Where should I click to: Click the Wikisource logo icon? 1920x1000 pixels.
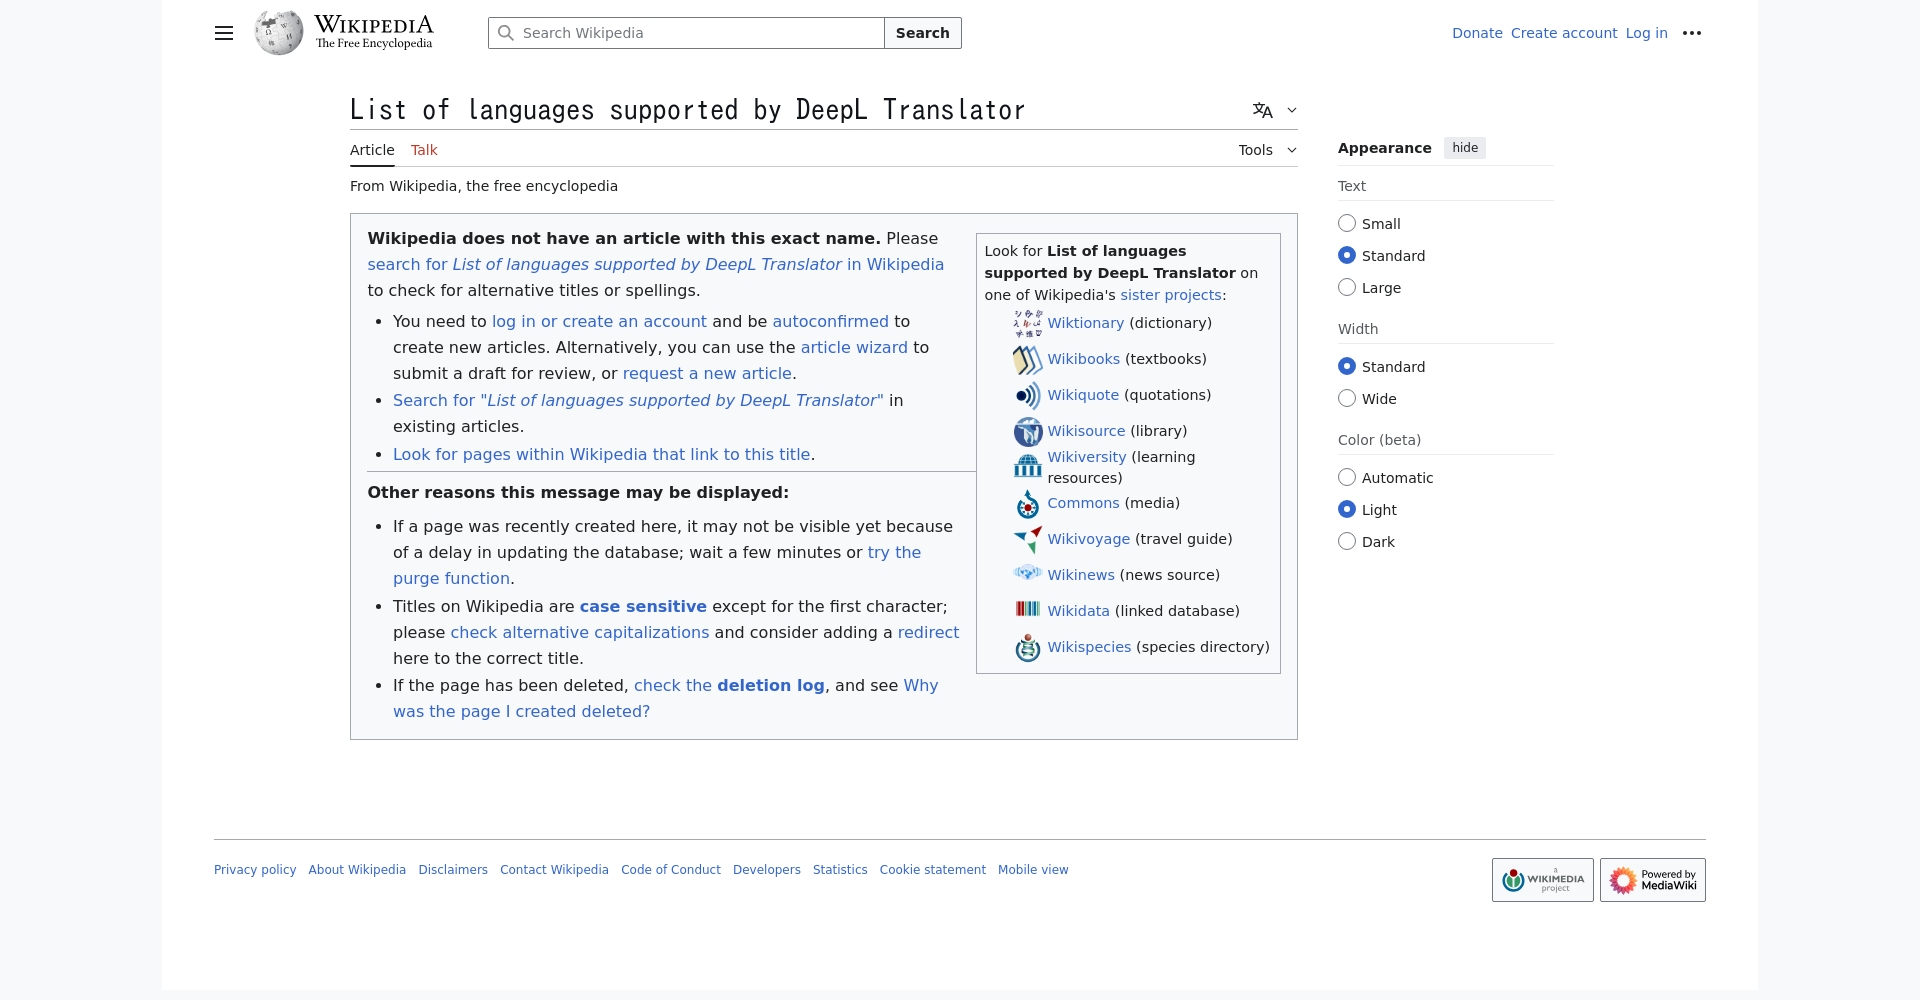1028,431
